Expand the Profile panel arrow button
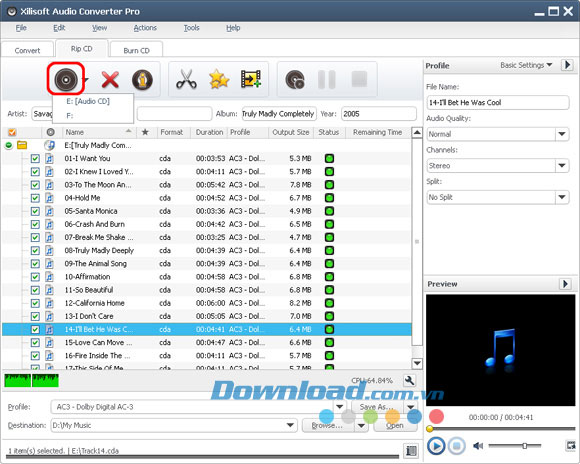This screenshot has height=464, width=580. [x=567, y=65]
